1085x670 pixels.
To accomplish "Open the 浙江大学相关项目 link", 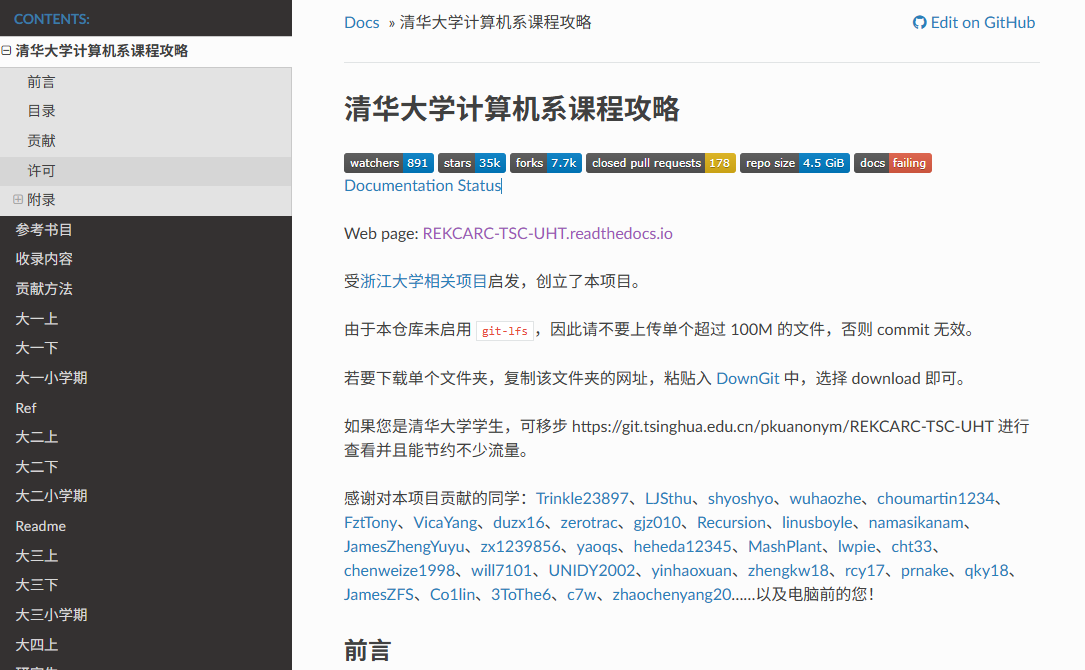I will (423, 281).
